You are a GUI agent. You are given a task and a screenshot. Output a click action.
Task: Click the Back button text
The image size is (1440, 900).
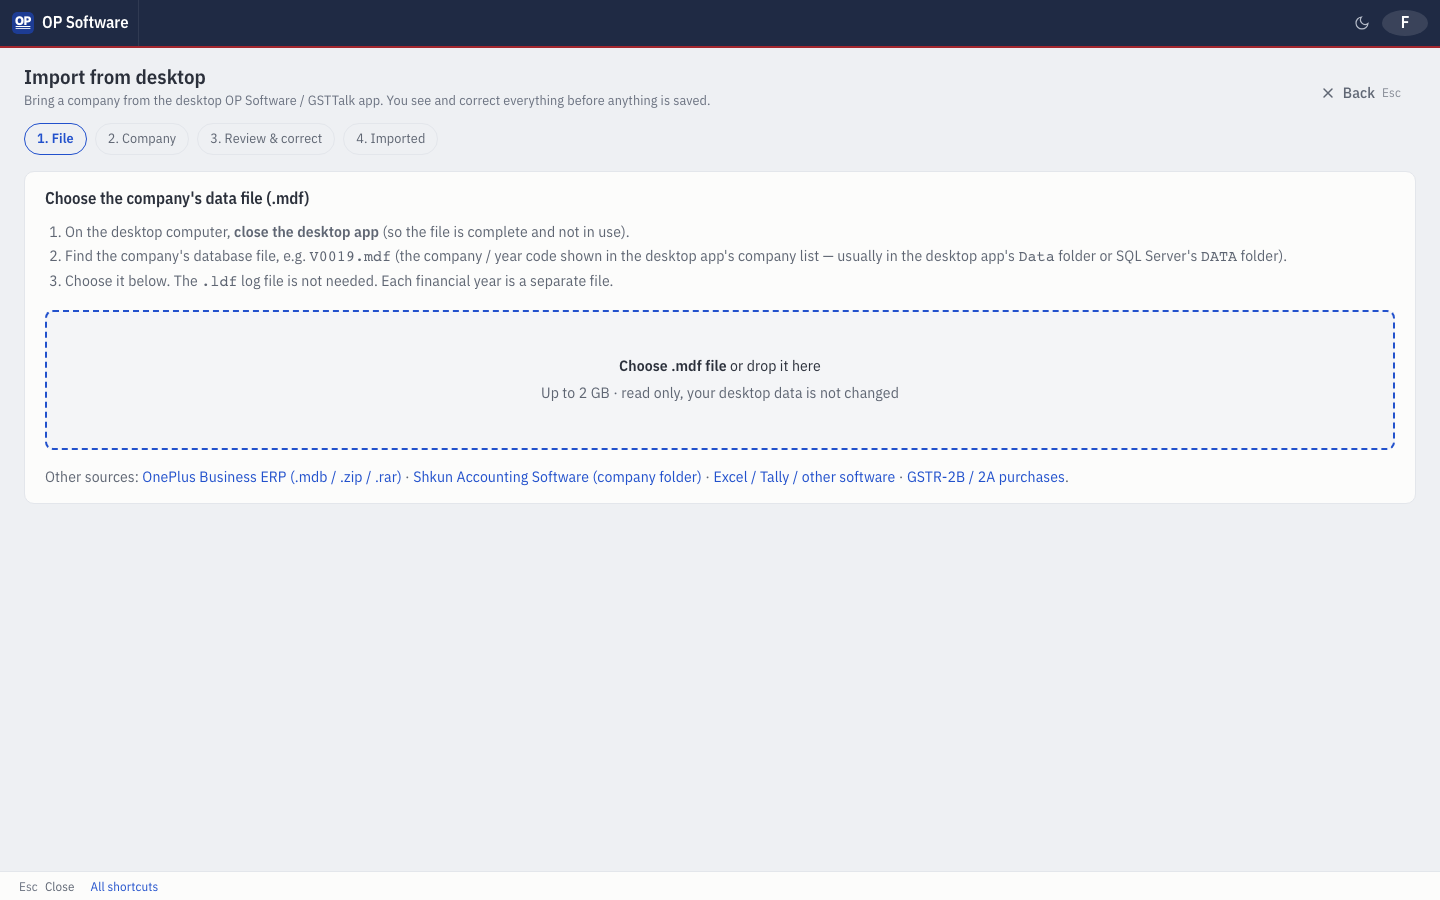(x=1358, y=93)
